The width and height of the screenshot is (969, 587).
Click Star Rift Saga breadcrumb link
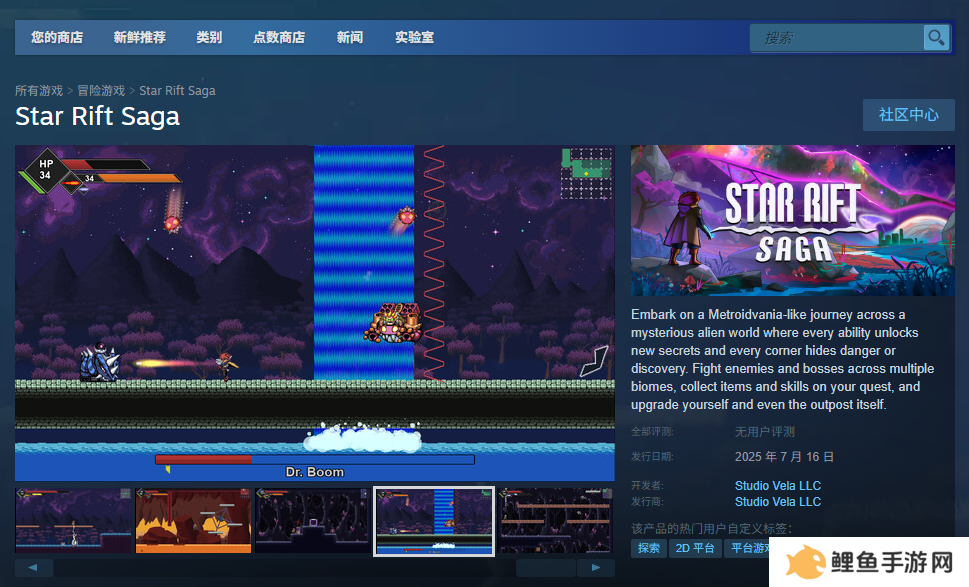(x=177, y=91)
